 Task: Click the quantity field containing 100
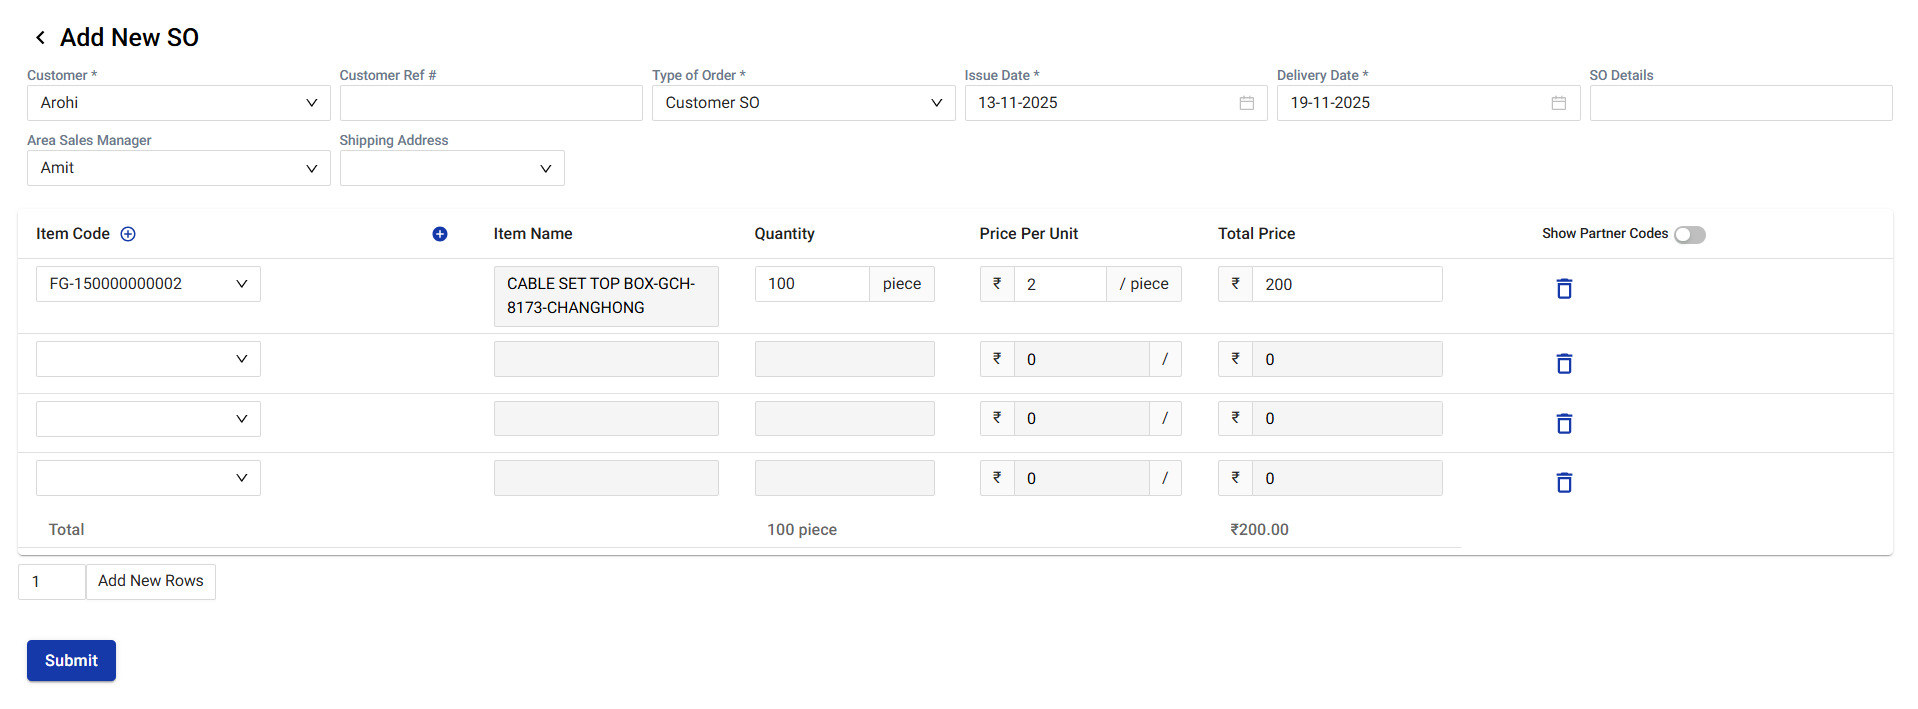(x=811, y=284)
